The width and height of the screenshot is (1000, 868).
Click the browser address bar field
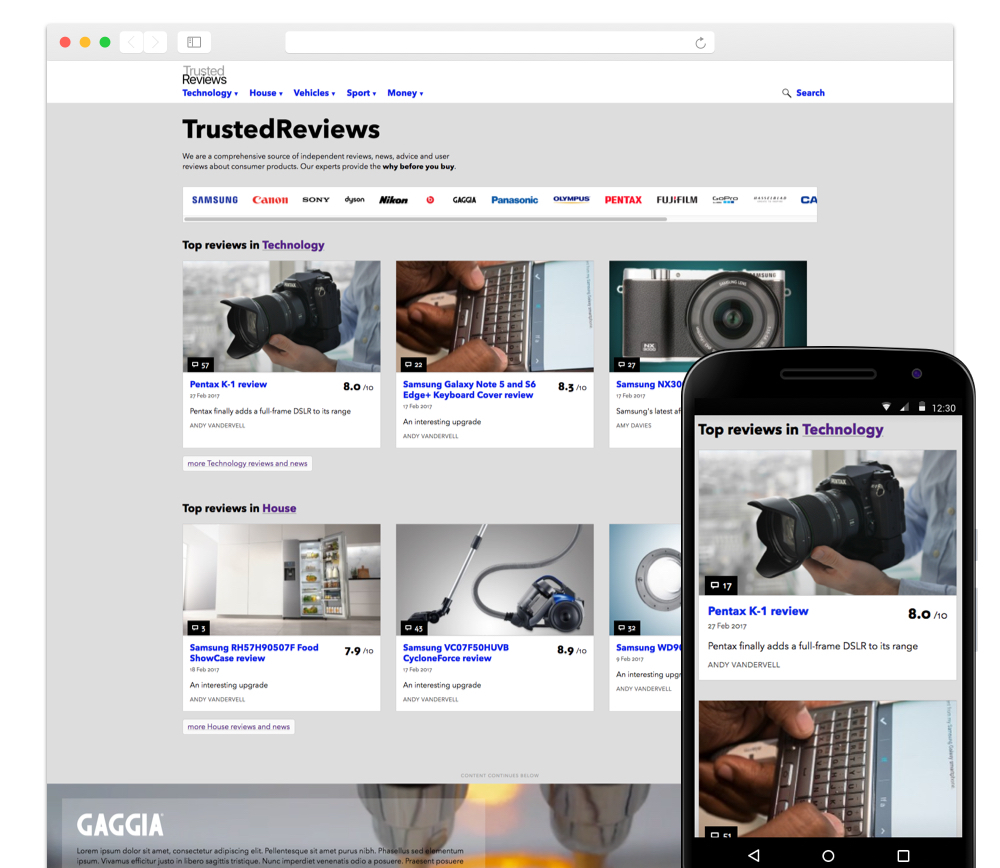click(x=499, y=43)
